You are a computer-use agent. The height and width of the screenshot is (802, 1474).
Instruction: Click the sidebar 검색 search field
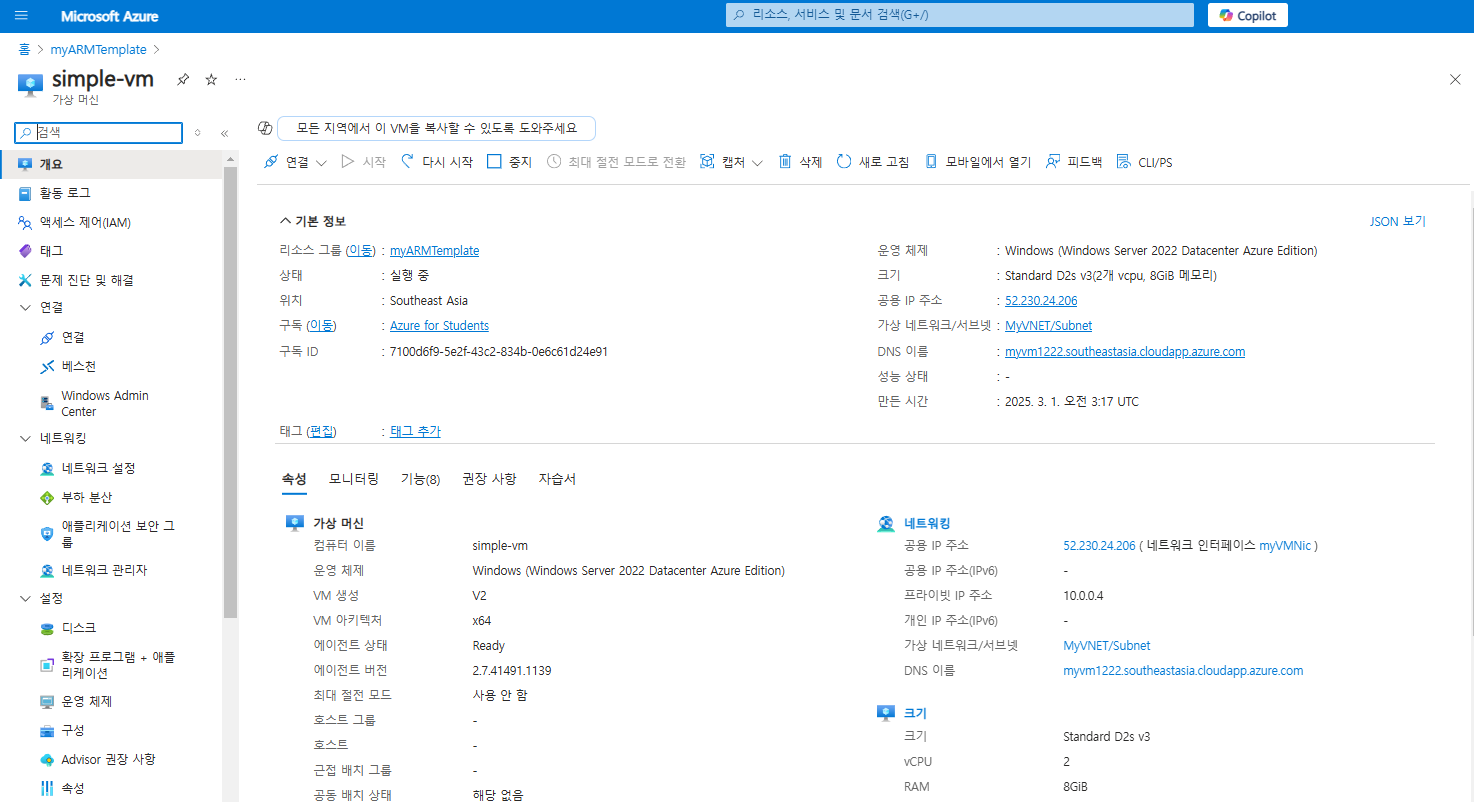tap(99, 132)
